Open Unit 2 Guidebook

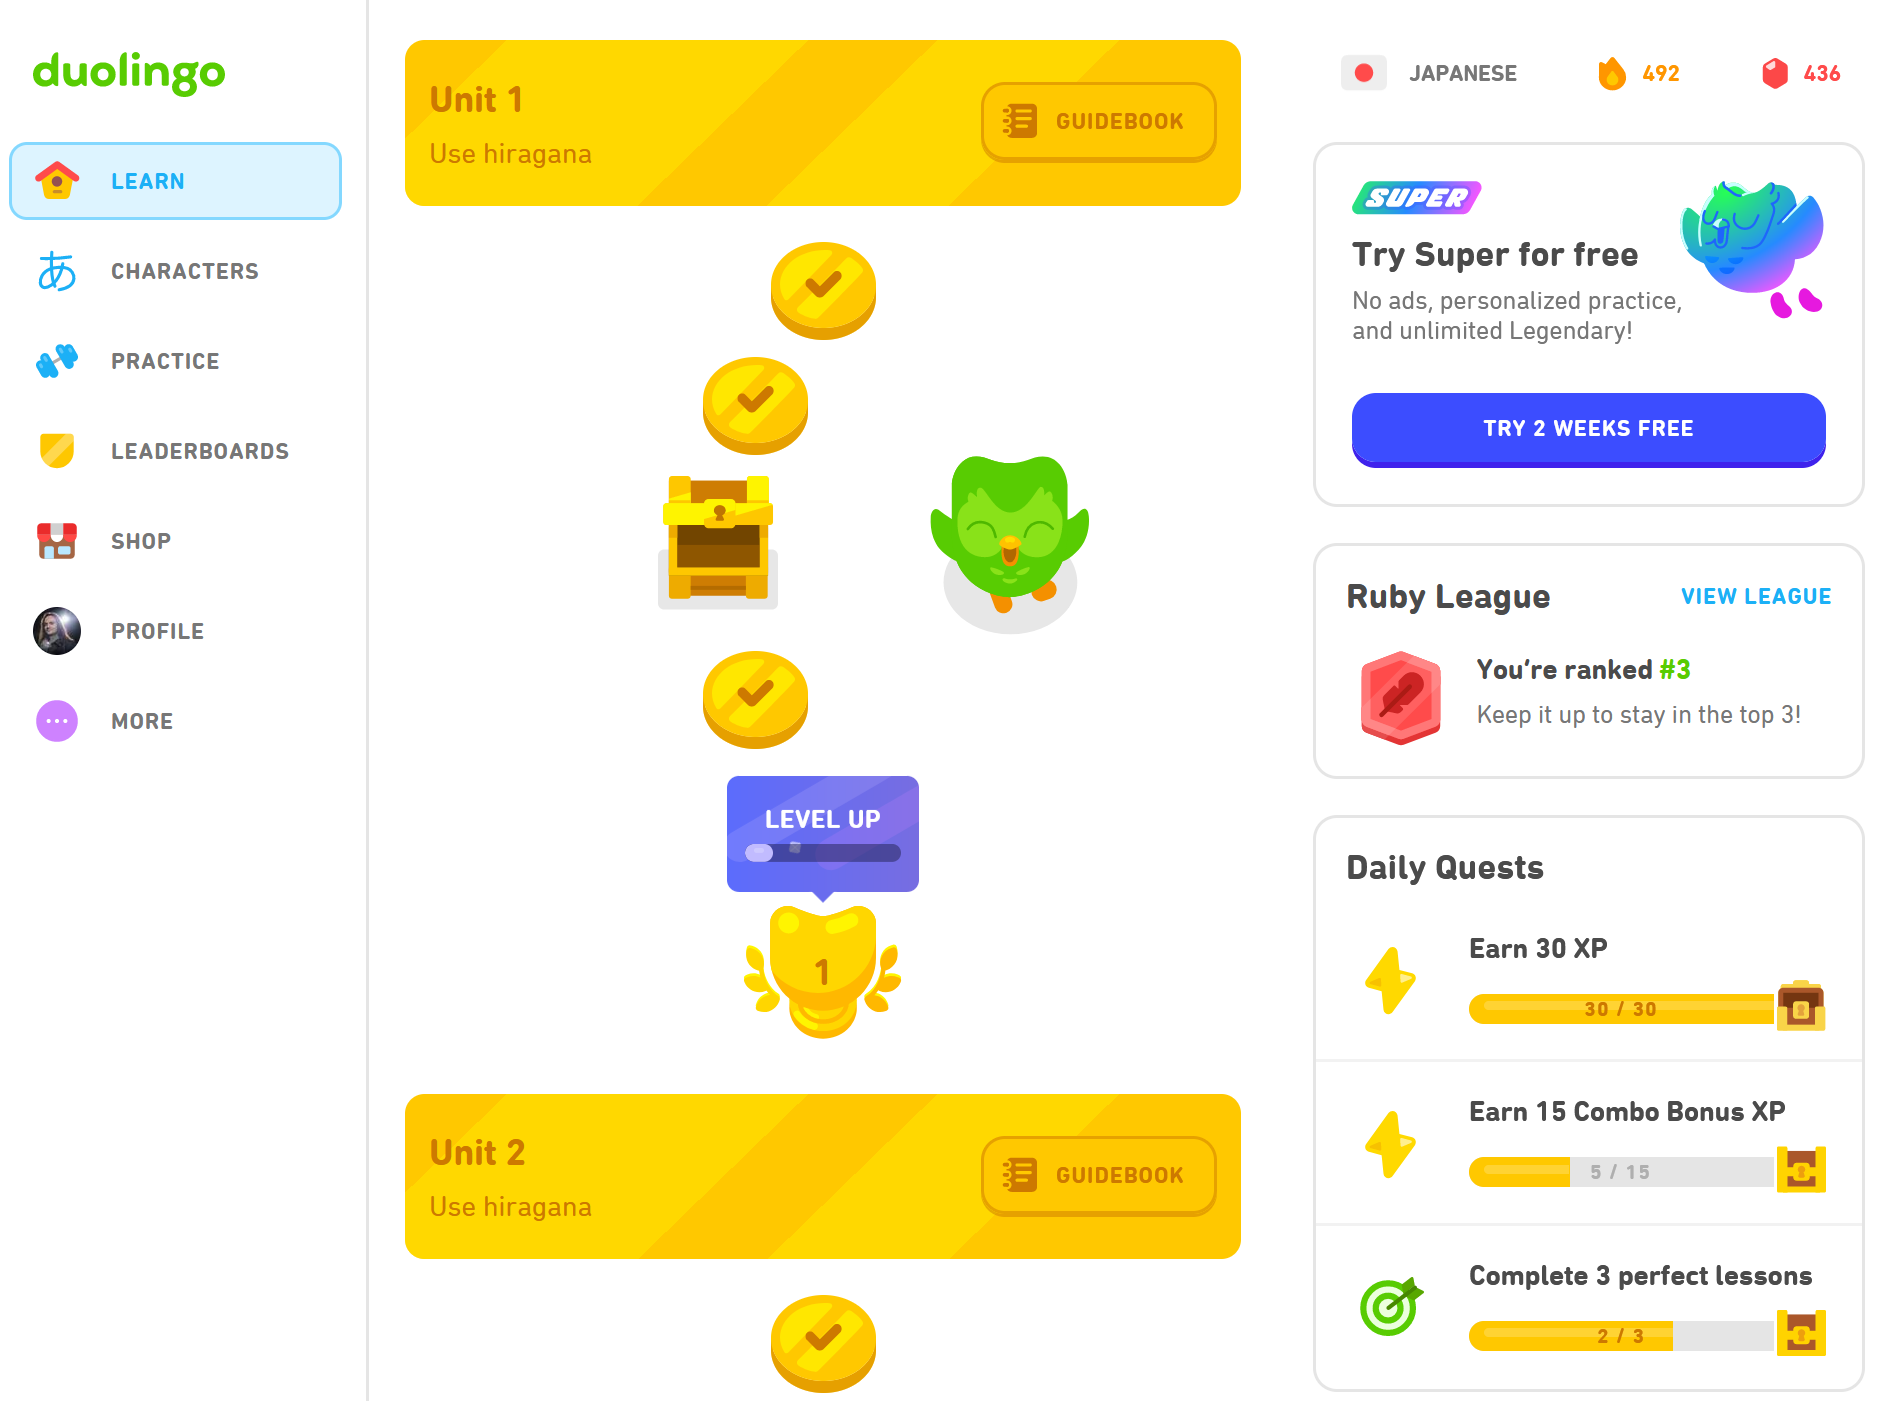1097,1175
